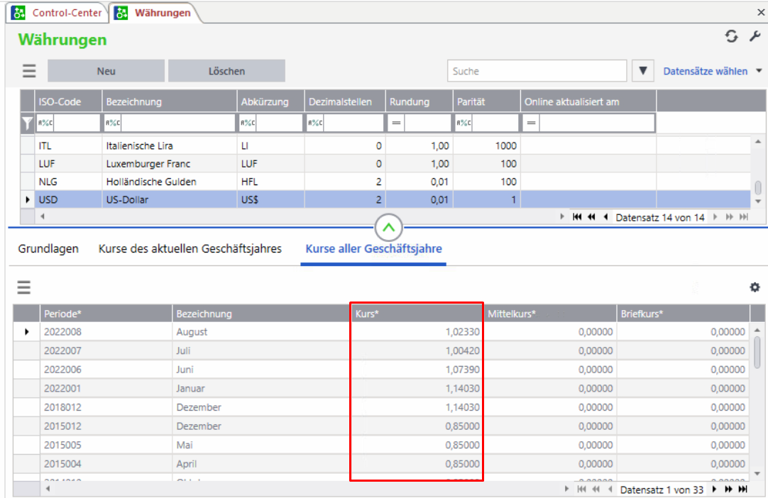Sort by the ISO-Code column header
The width and height of the screenshot is (768, 498).
(x=68, y=102)
